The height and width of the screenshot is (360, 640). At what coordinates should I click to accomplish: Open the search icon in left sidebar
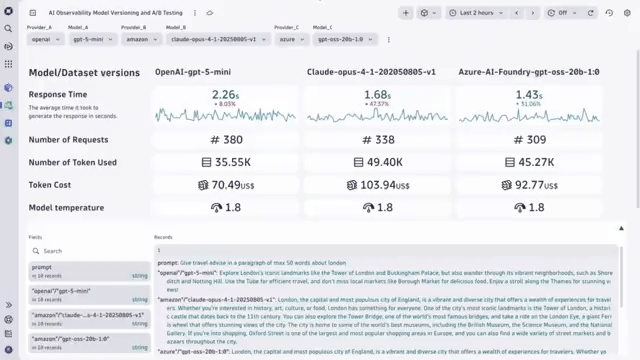(8, 29)
